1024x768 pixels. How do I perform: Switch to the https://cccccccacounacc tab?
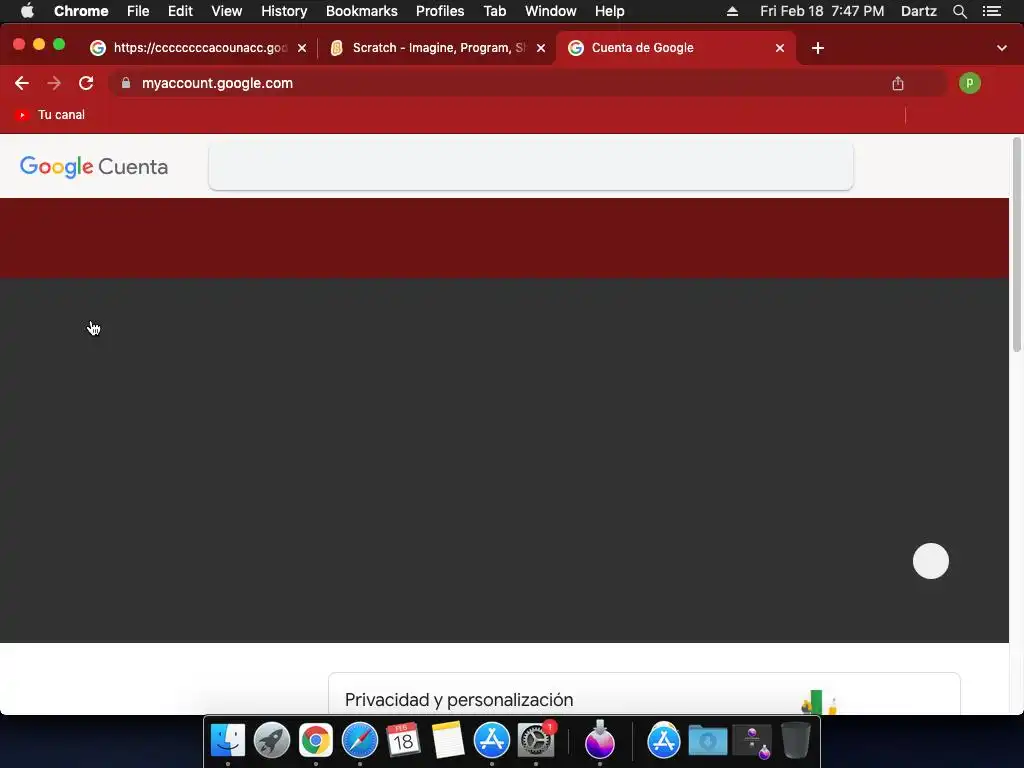pos(199,48)
